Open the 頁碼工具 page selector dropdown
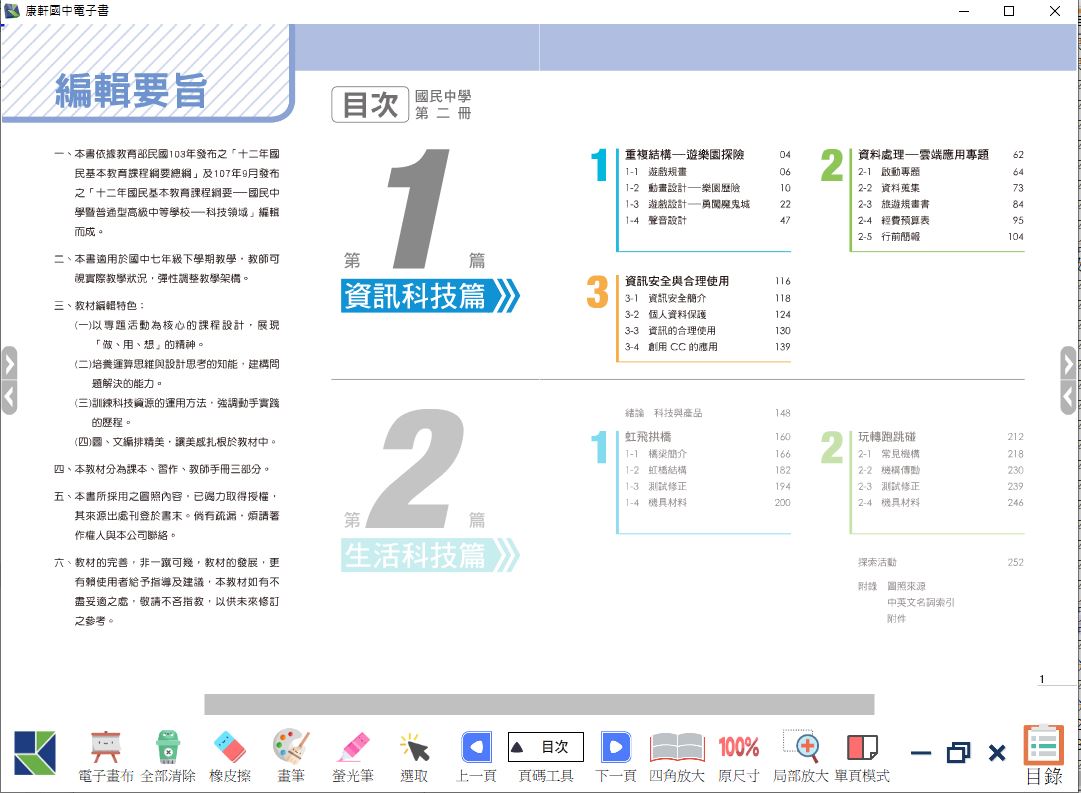The image size is (1081, 793). click(x=545, y=747)
